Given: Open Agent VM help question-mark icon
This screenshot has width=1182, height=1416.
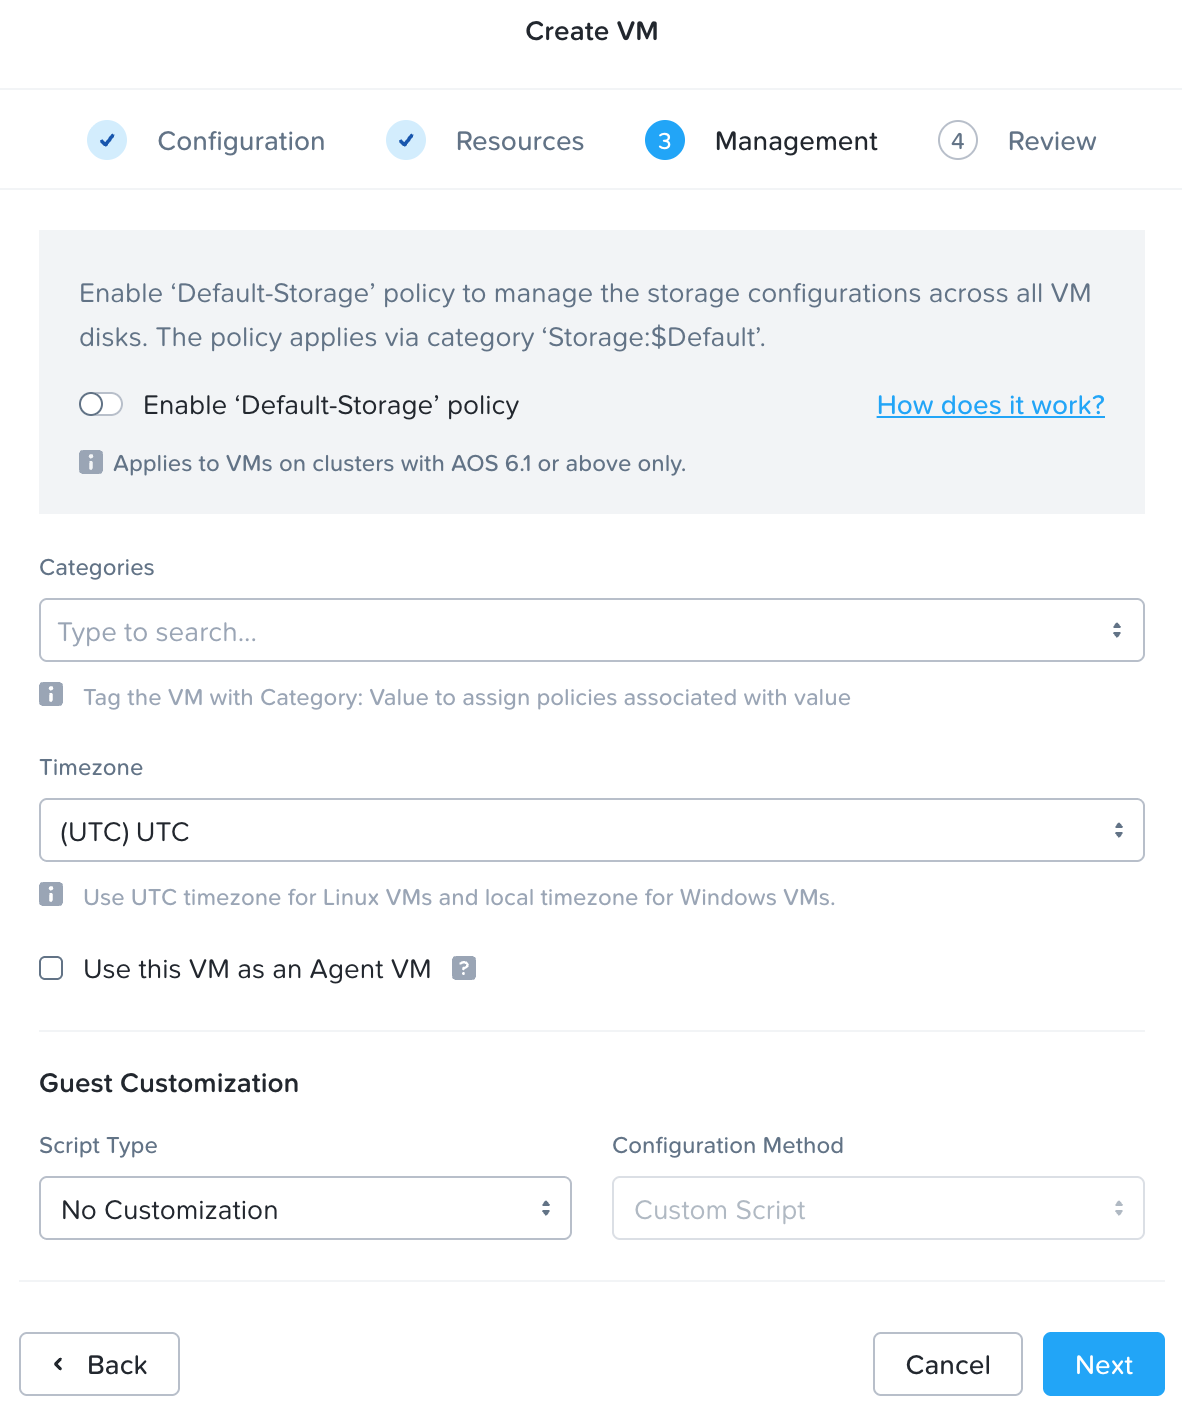Looking at the screenshot, I should tap(464, 968).
